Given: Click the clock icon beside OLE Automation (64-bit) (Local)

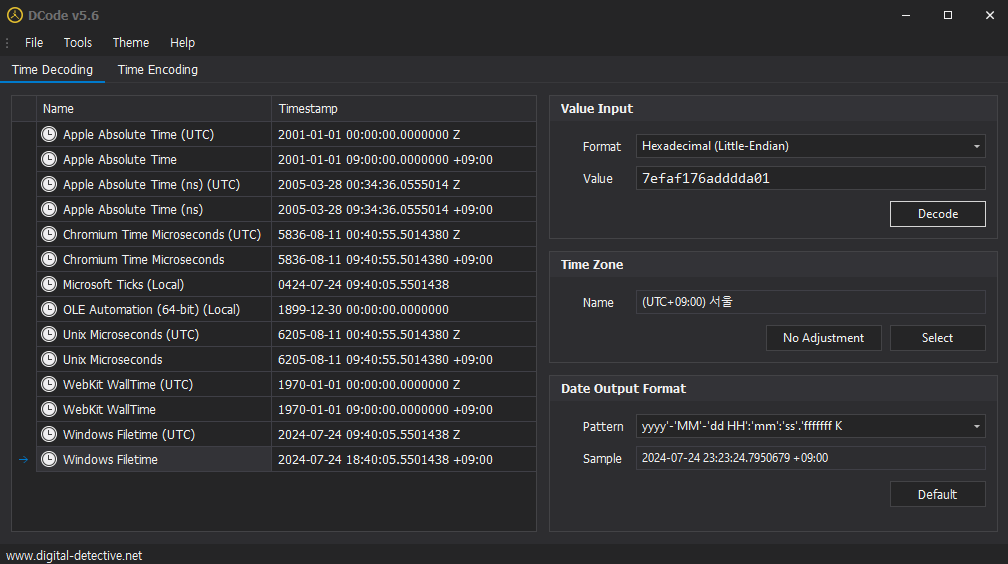Looking at the screenshot, I should [49, 309].
